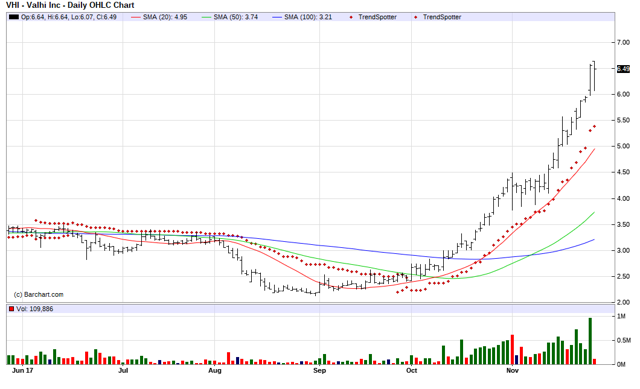Image resolution: width=640 pixels, height=389 pixels.
Task: Click the 7.00 price axis label
Action: tap(623, 42)
